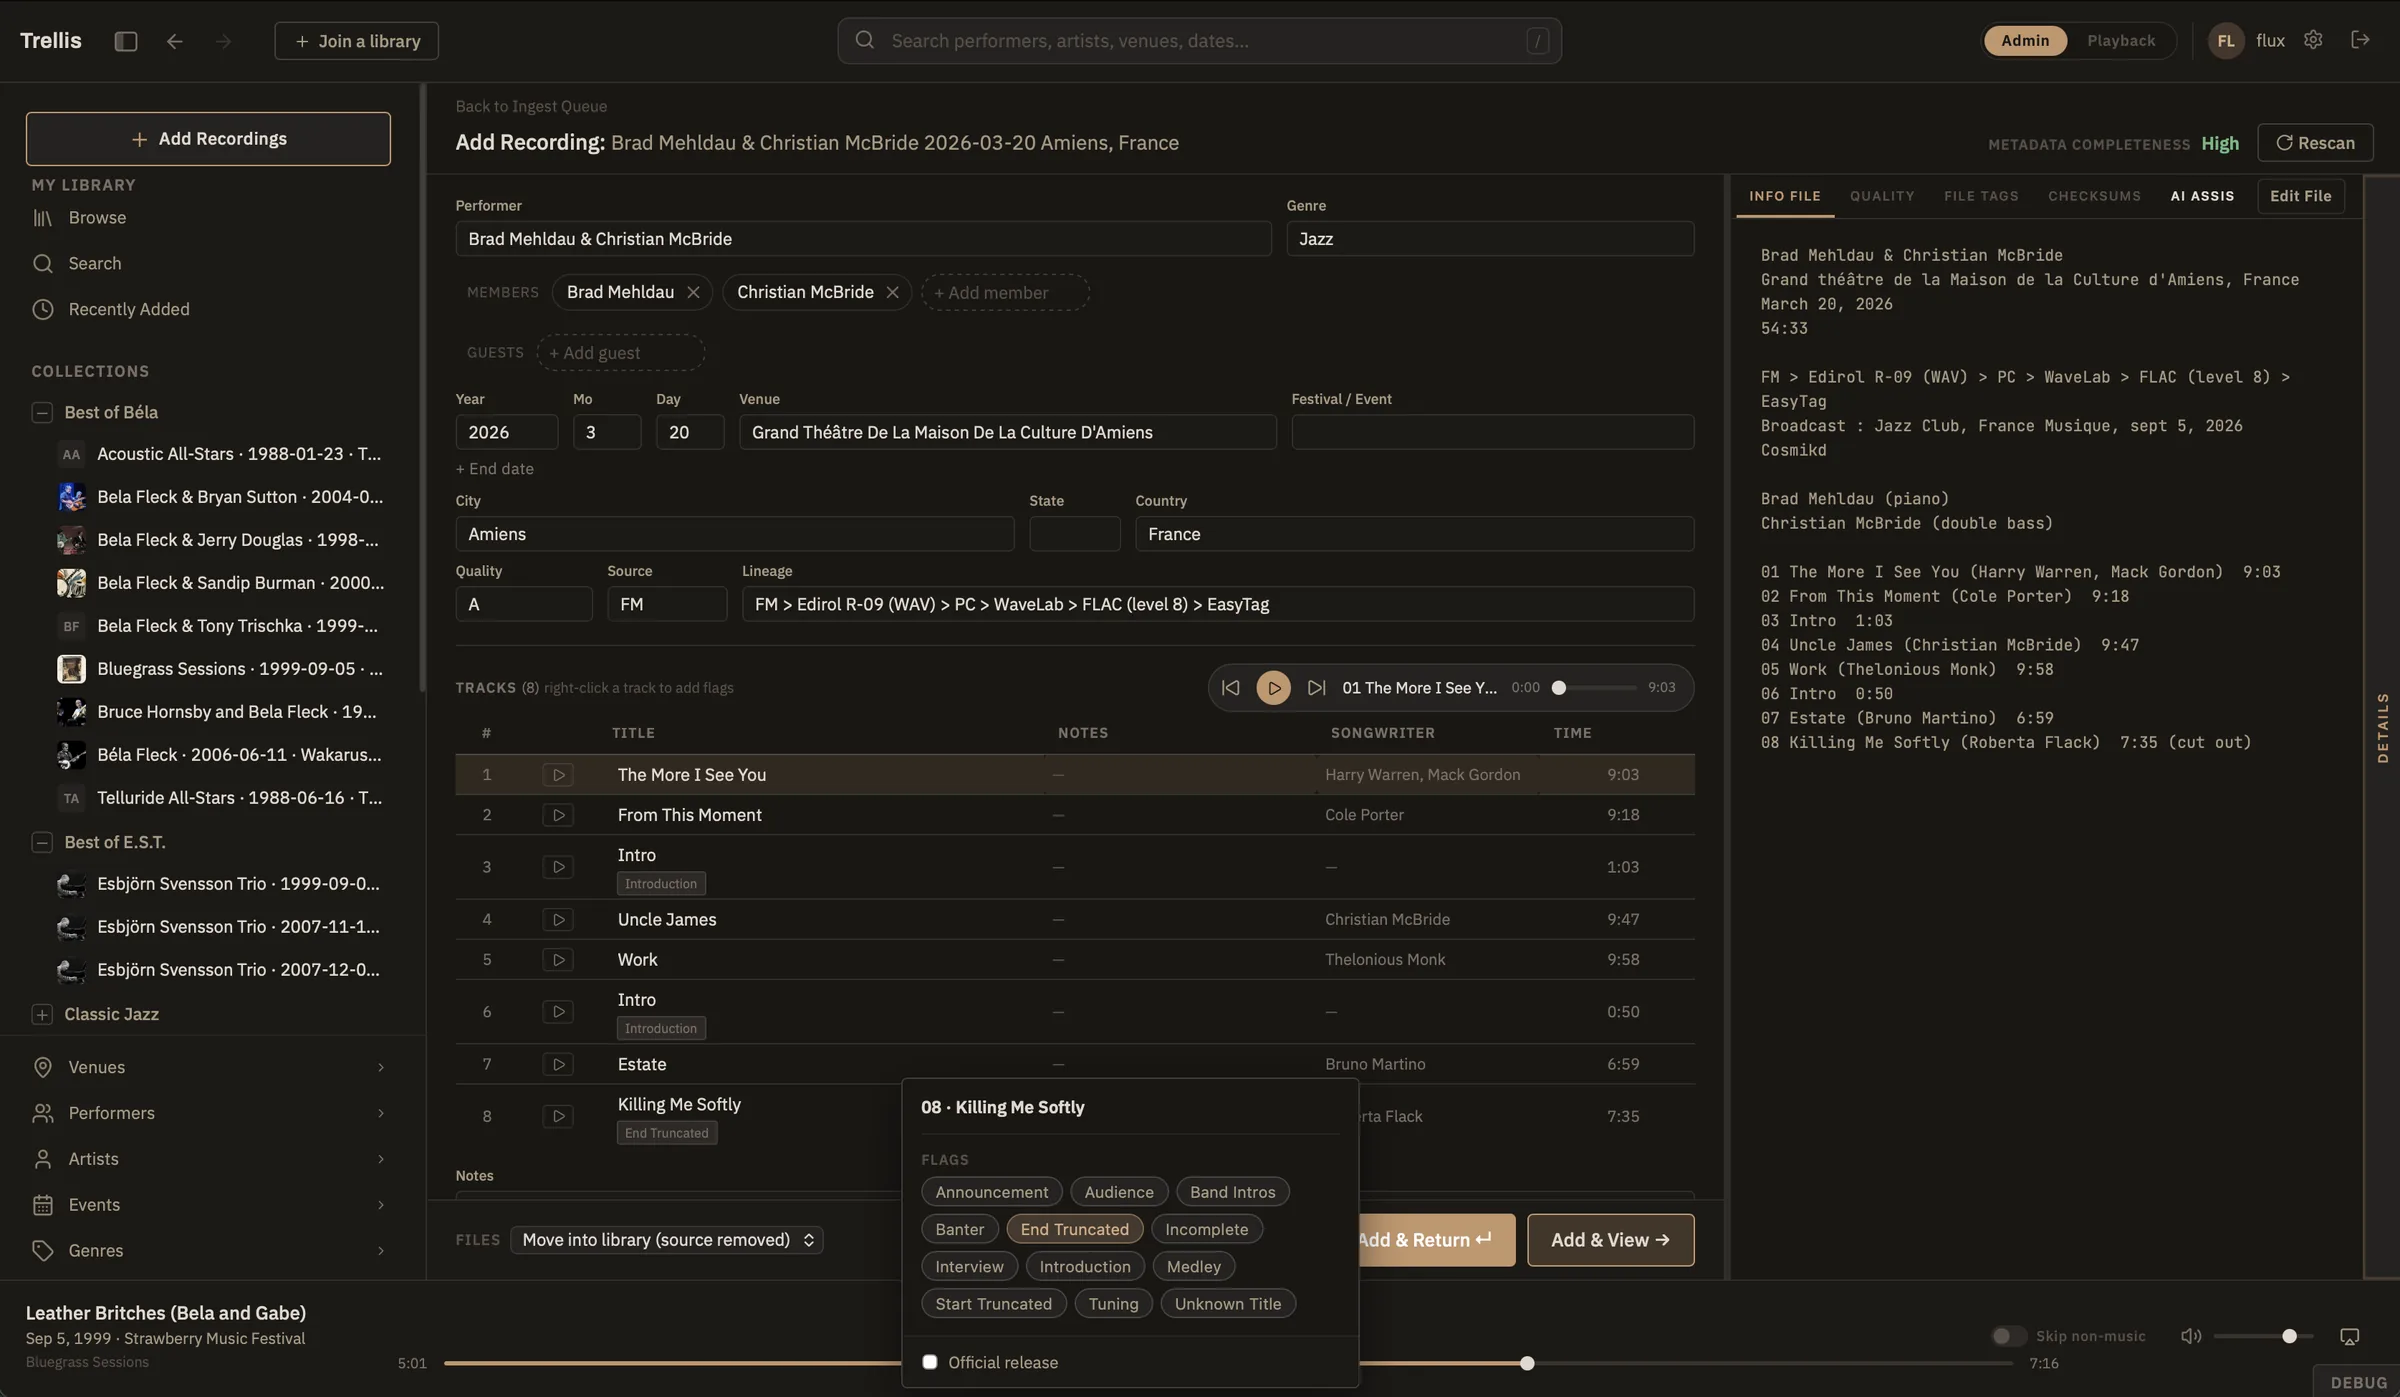Image resolution: width=2400 pixels, height=1397 pixels.
Task: Collapse the Best of Béla collection
Action: [x=42, y=412]
